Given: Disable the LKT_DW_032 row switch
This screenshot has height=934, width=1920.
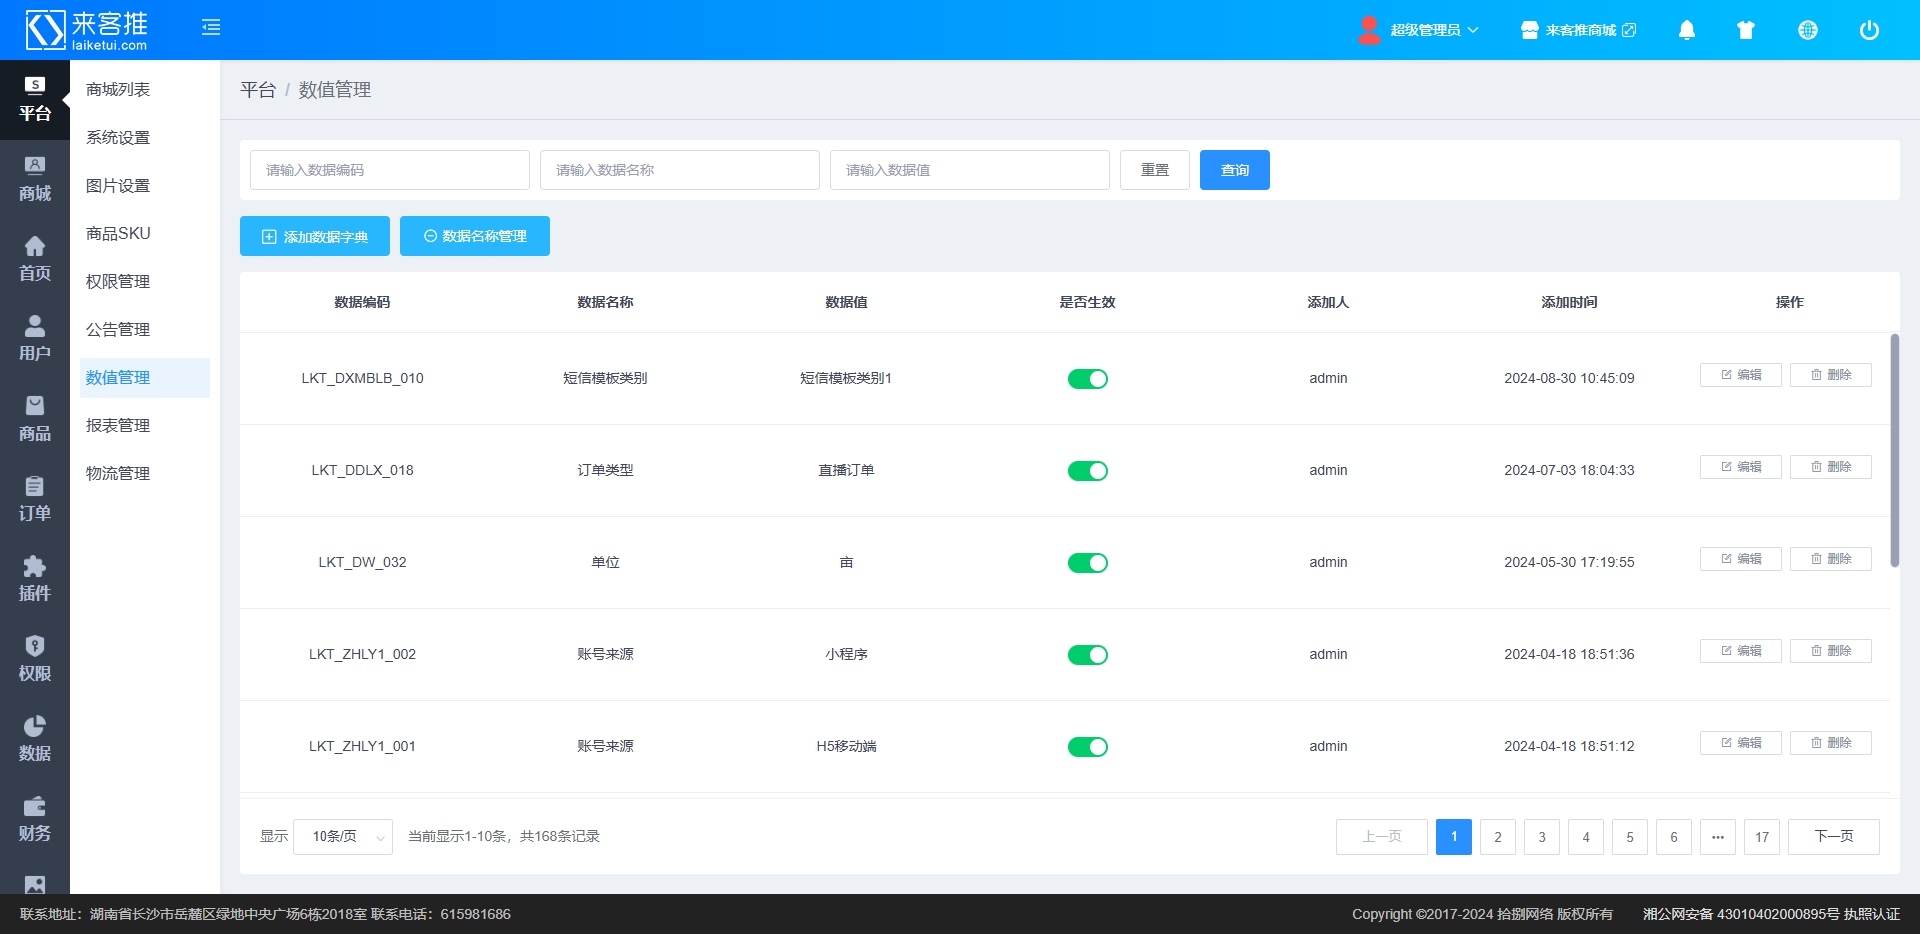Looking at the screenshot, I should (x=1087, y=563).
